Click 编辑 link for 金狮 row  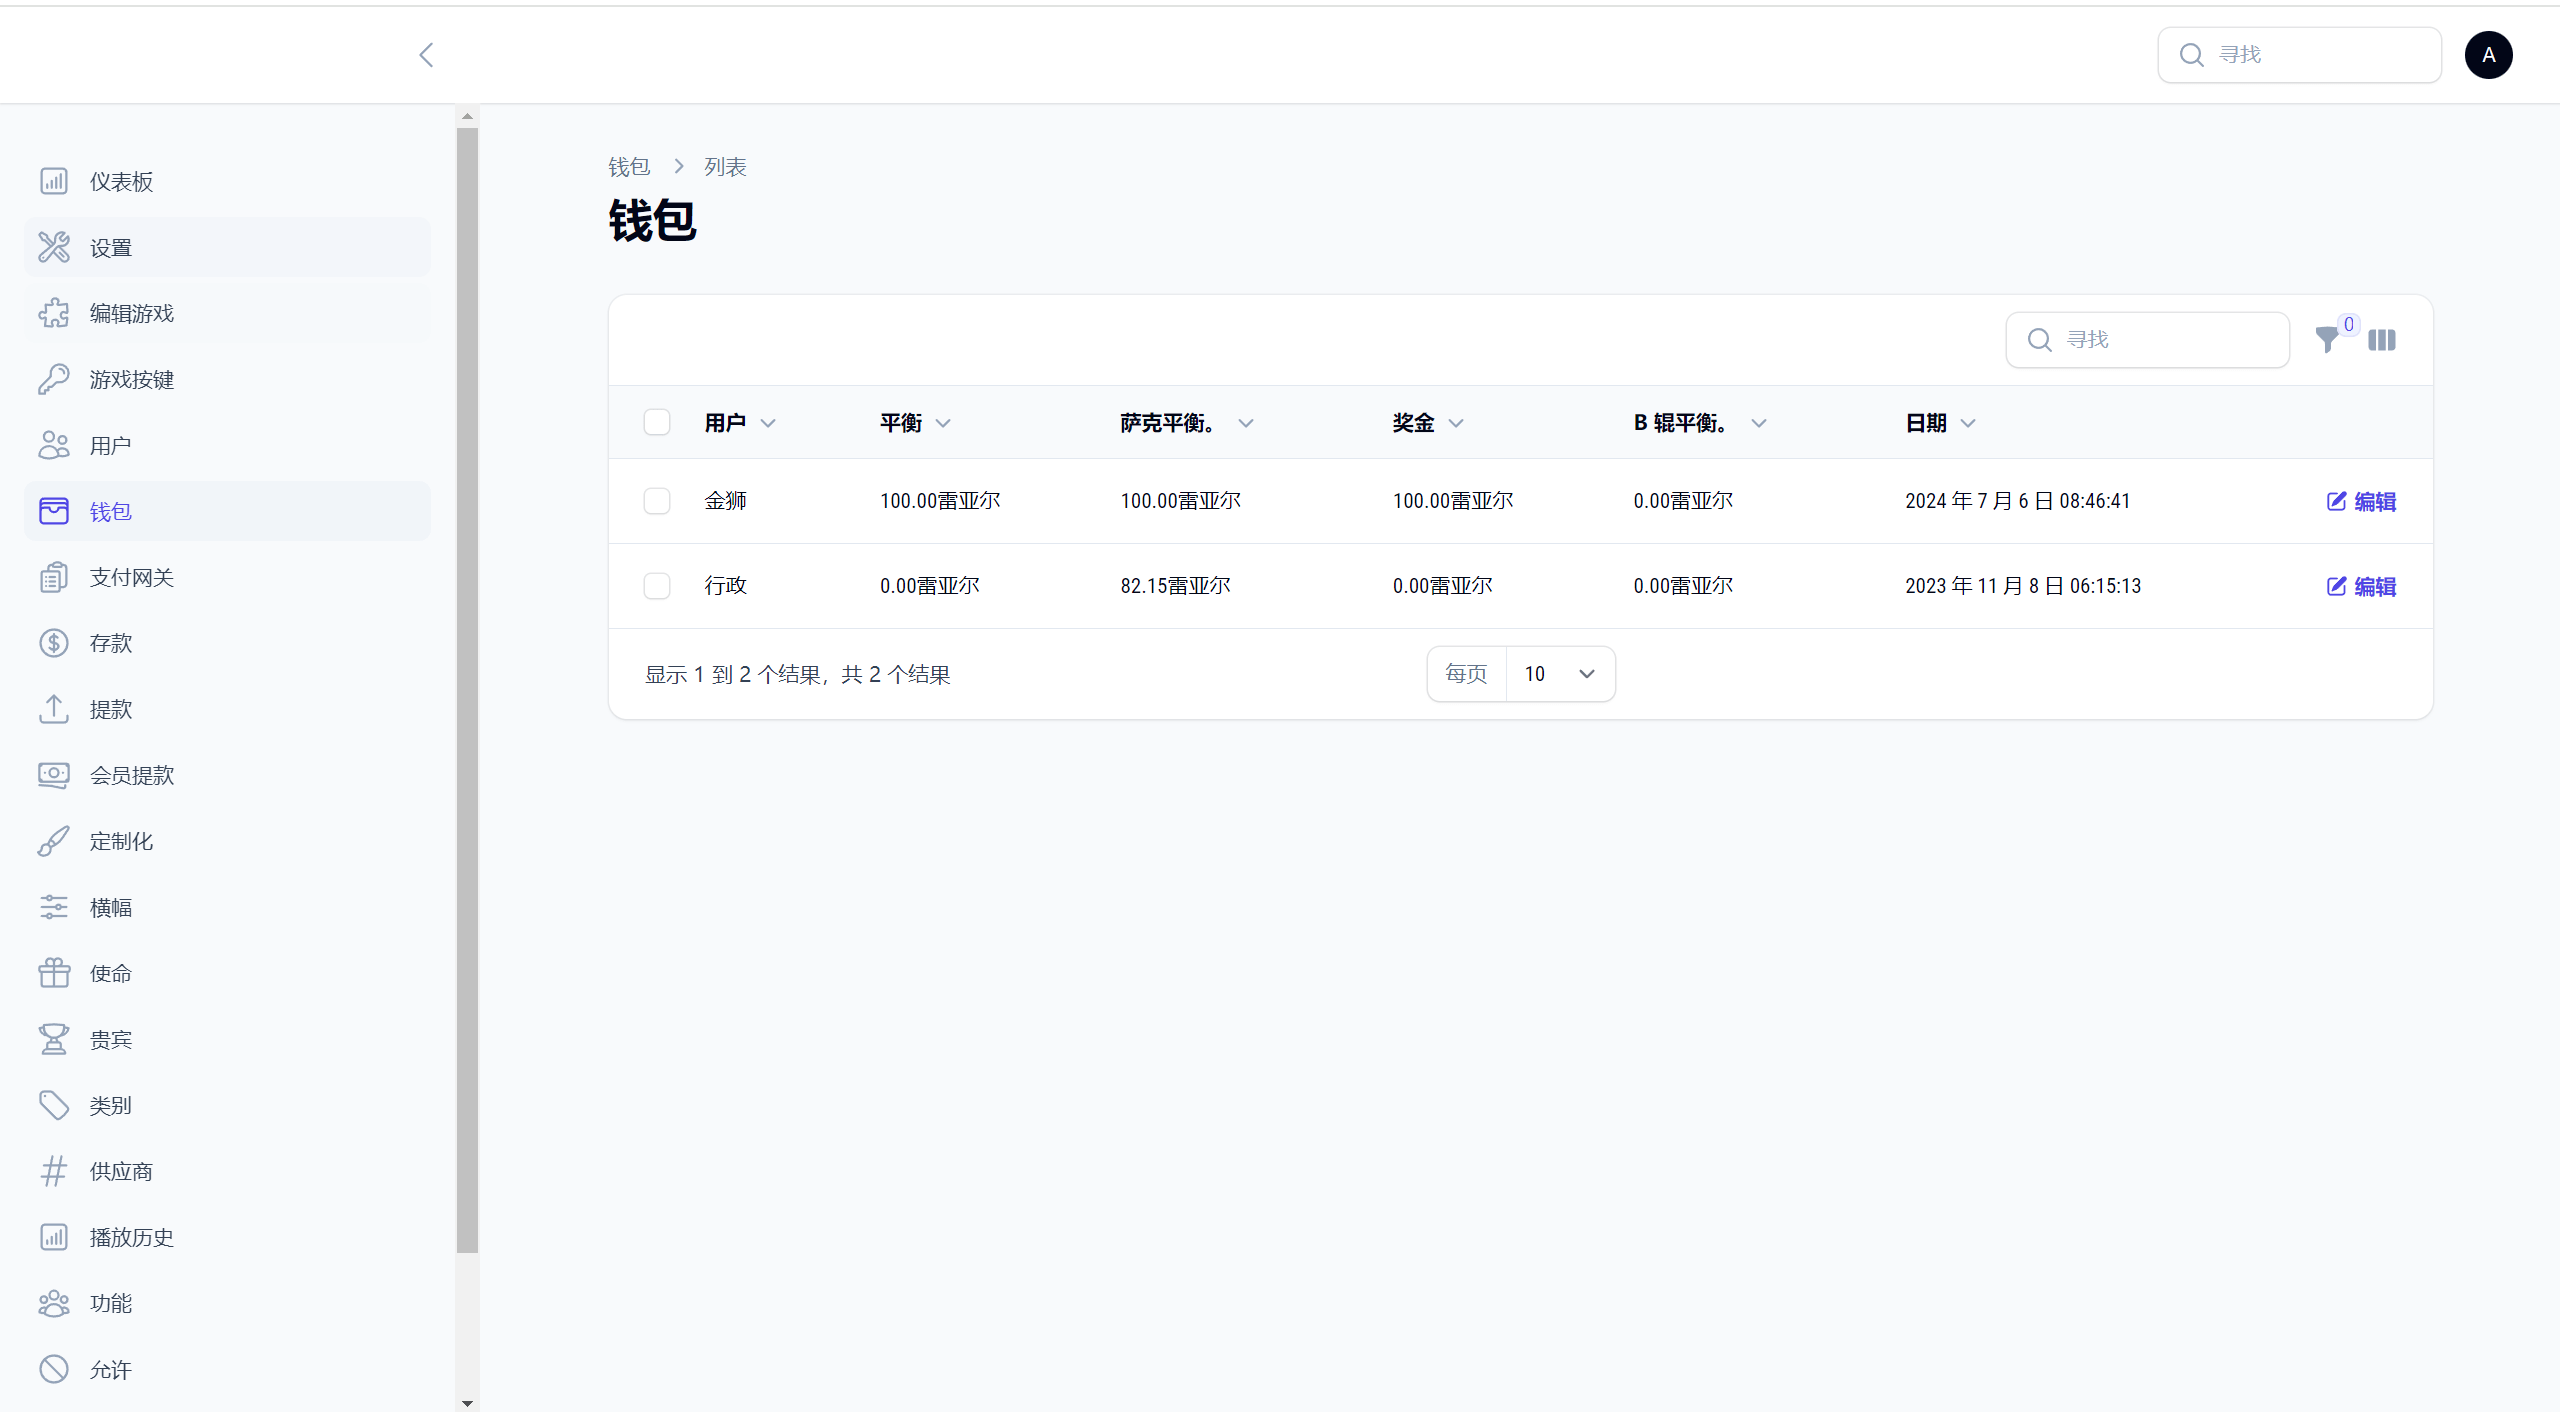click(x=2361, y=501)
